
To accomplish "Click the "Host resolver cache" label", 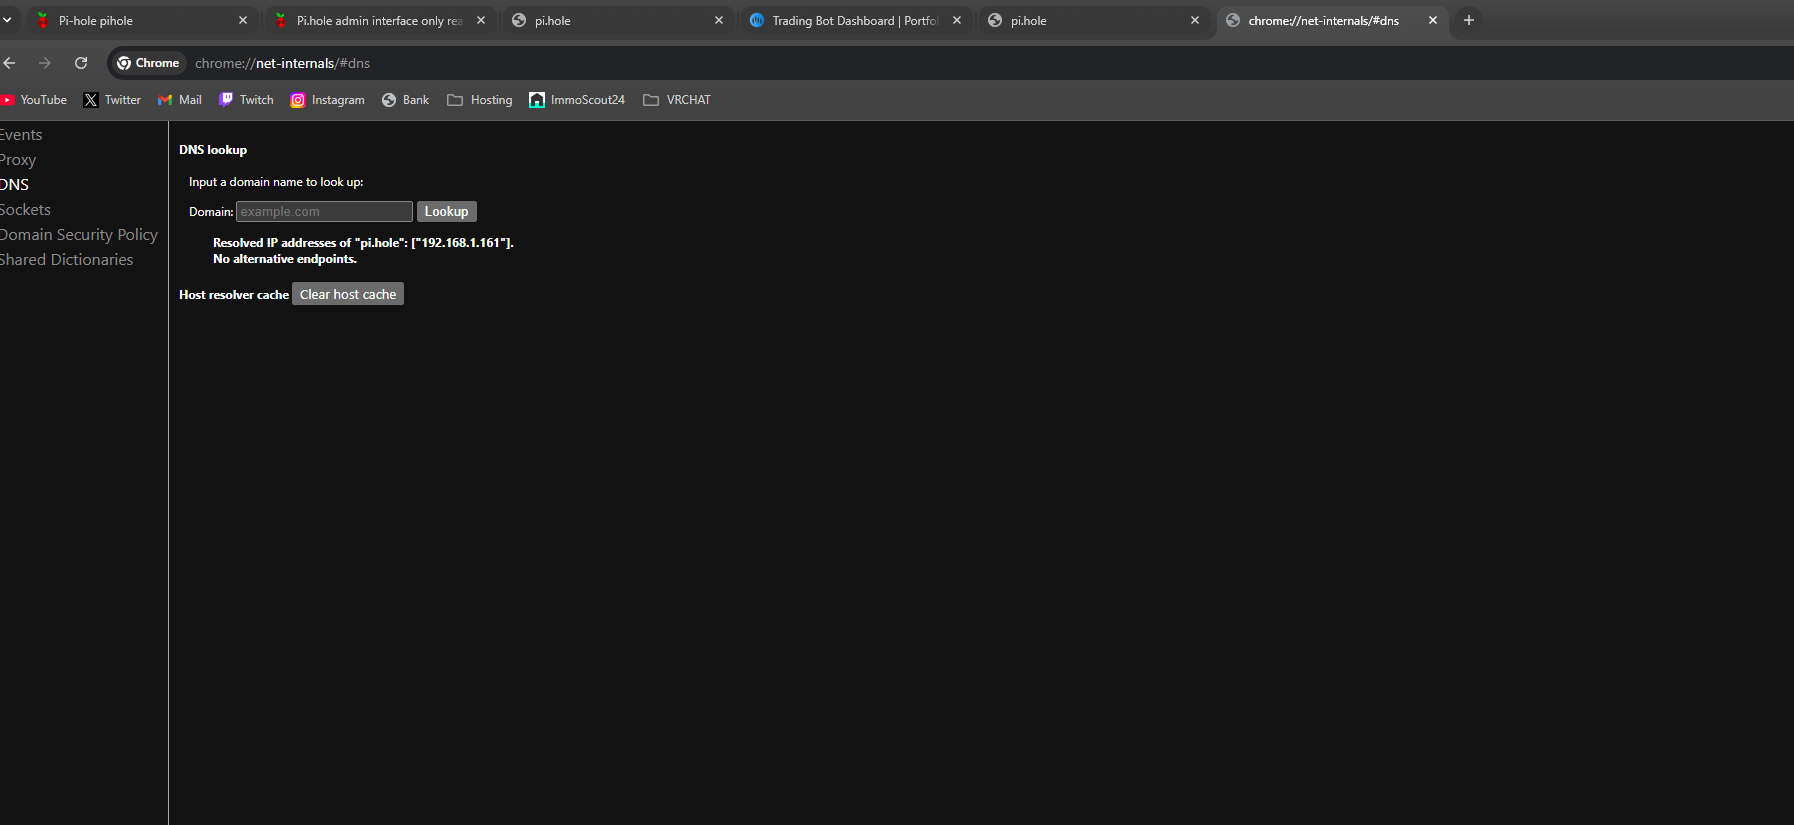I will coord(234,295).
